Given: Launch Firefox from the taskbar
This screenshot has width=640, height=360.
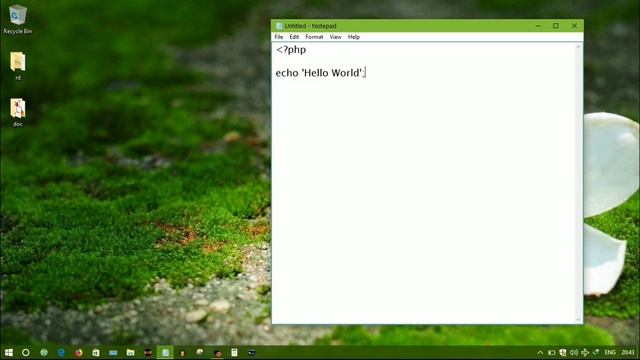Looking at the screenshot, I should pos(78,352).
